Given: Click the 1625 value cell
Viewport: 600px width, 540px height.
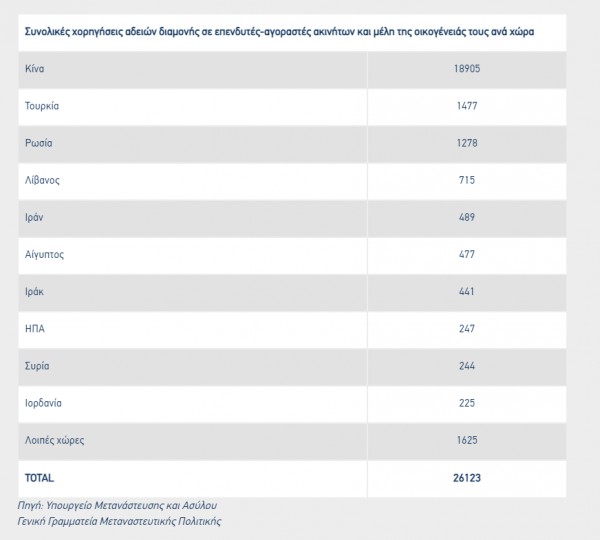Looking at the screenshot, I should click(x=466, y=440).
